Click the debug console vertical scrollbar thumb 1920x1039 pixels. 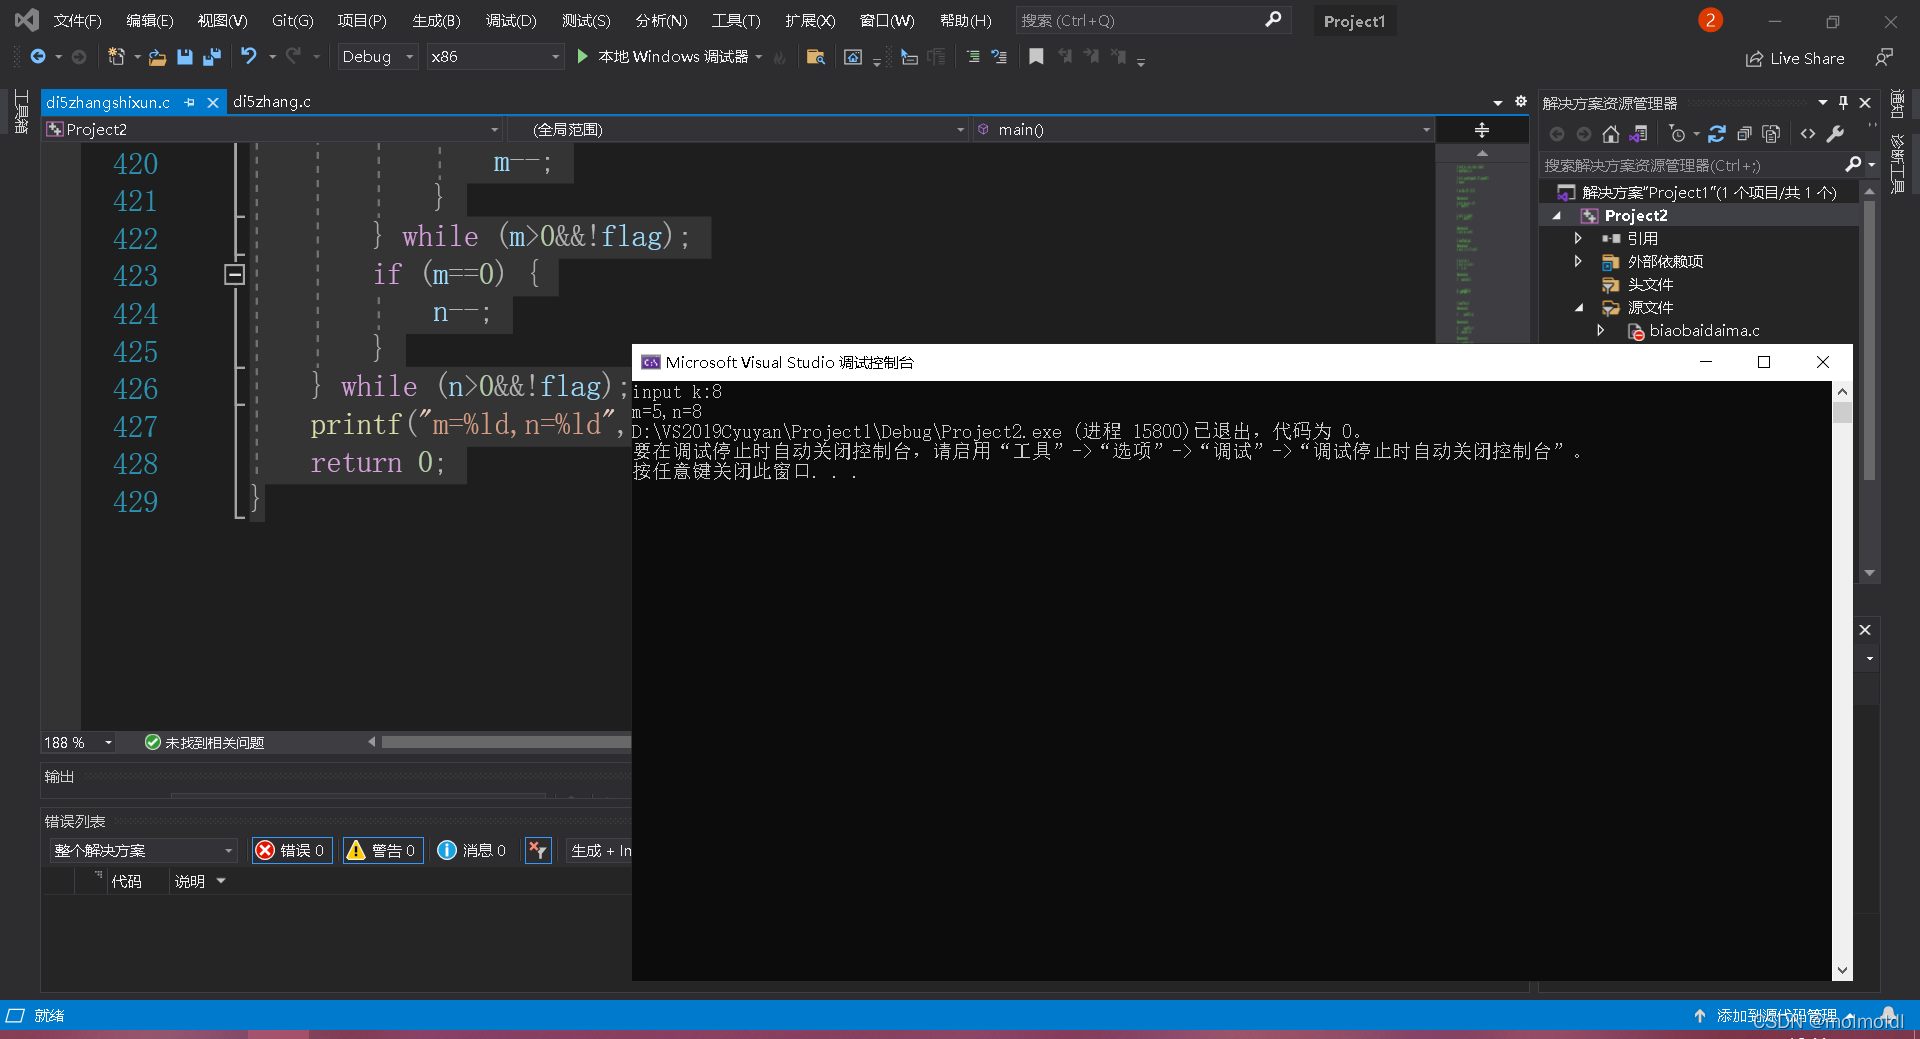[1842, 413]
